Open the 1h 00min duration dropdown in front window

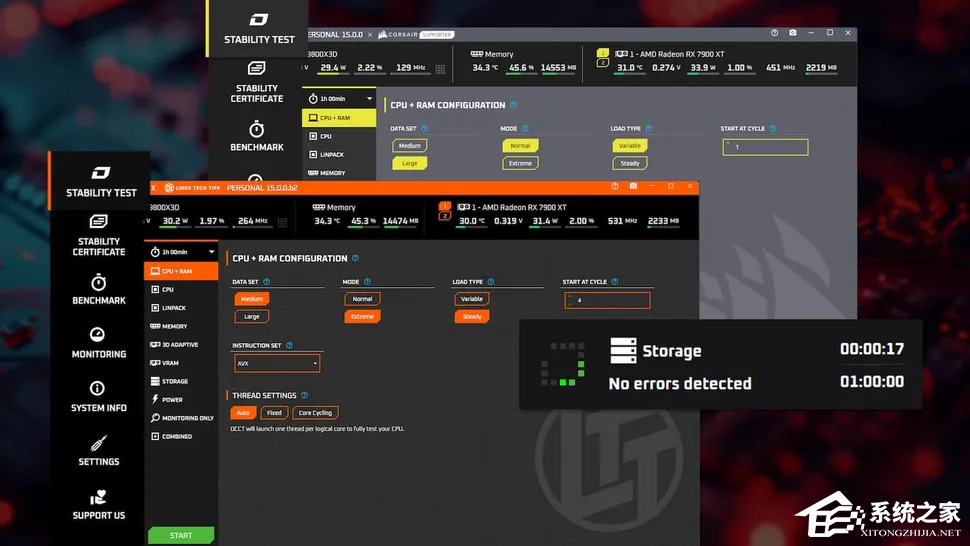[182, 252]
